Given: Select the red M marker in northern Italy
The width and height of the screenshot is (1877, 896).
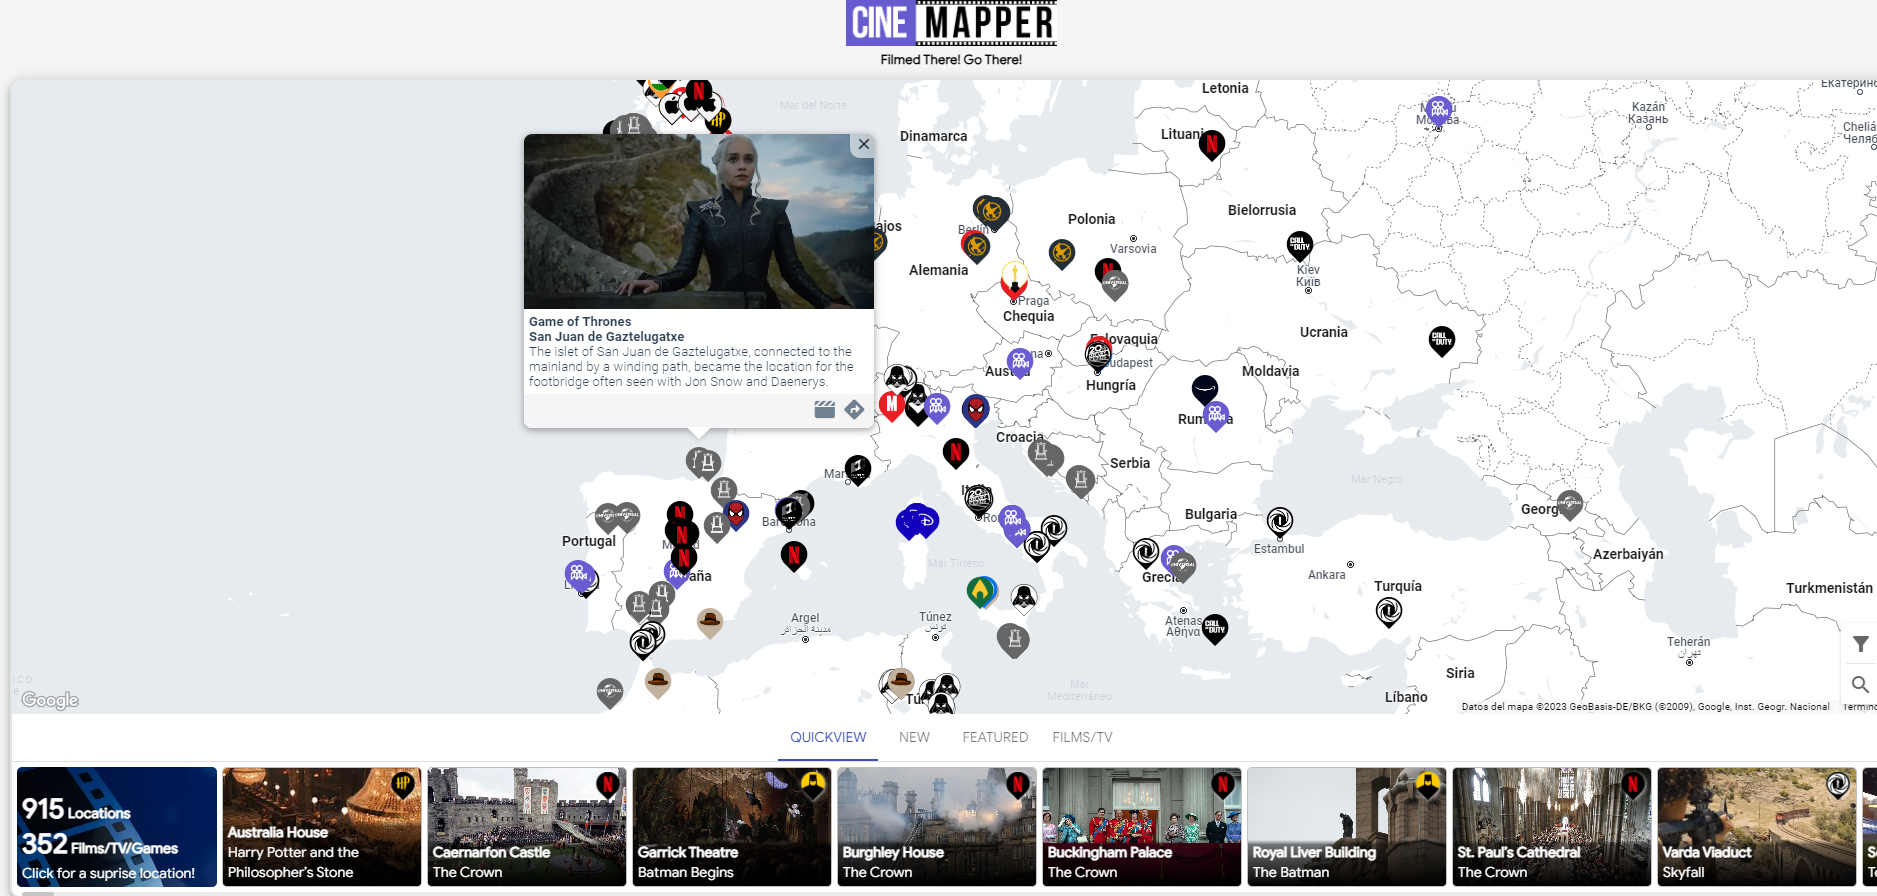Looking at the screenshot, I should point(891,405).
